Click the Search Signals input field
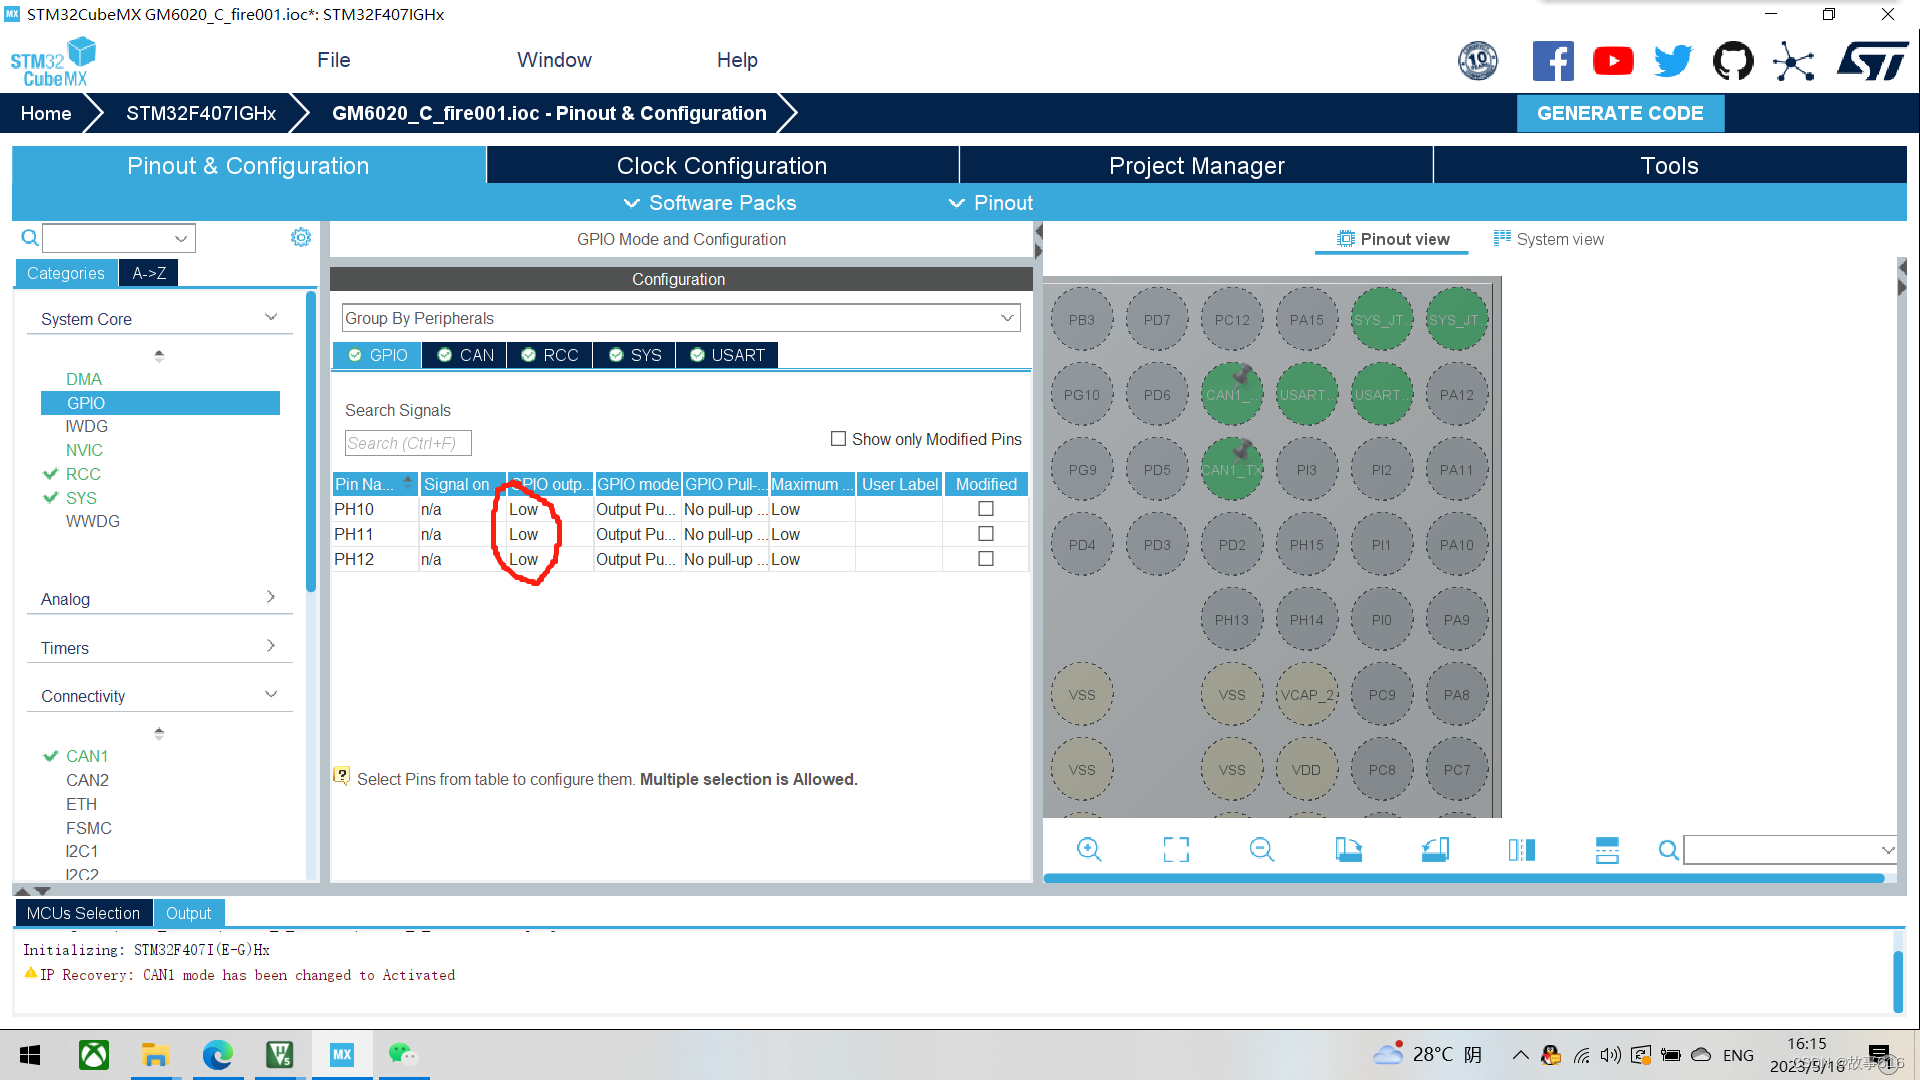 pyautogui.click(x=408, y=443)
